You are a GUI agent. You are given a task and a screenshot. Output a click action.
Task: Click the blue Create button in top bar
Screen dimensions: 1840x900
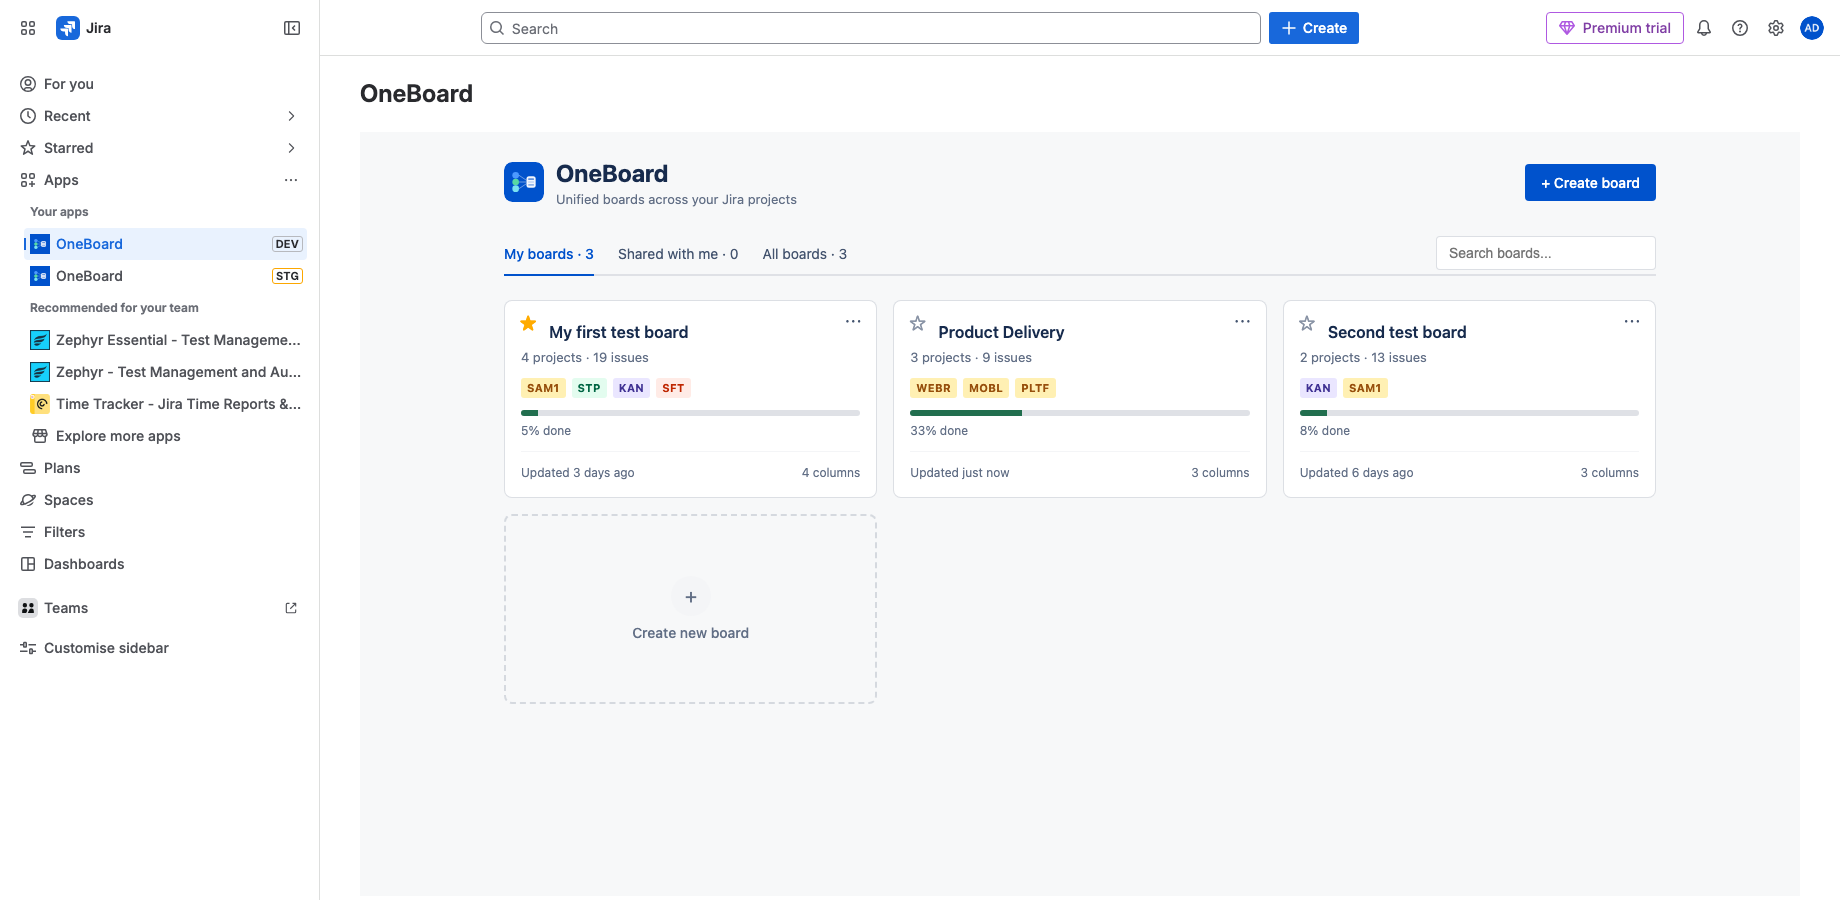1314,28
